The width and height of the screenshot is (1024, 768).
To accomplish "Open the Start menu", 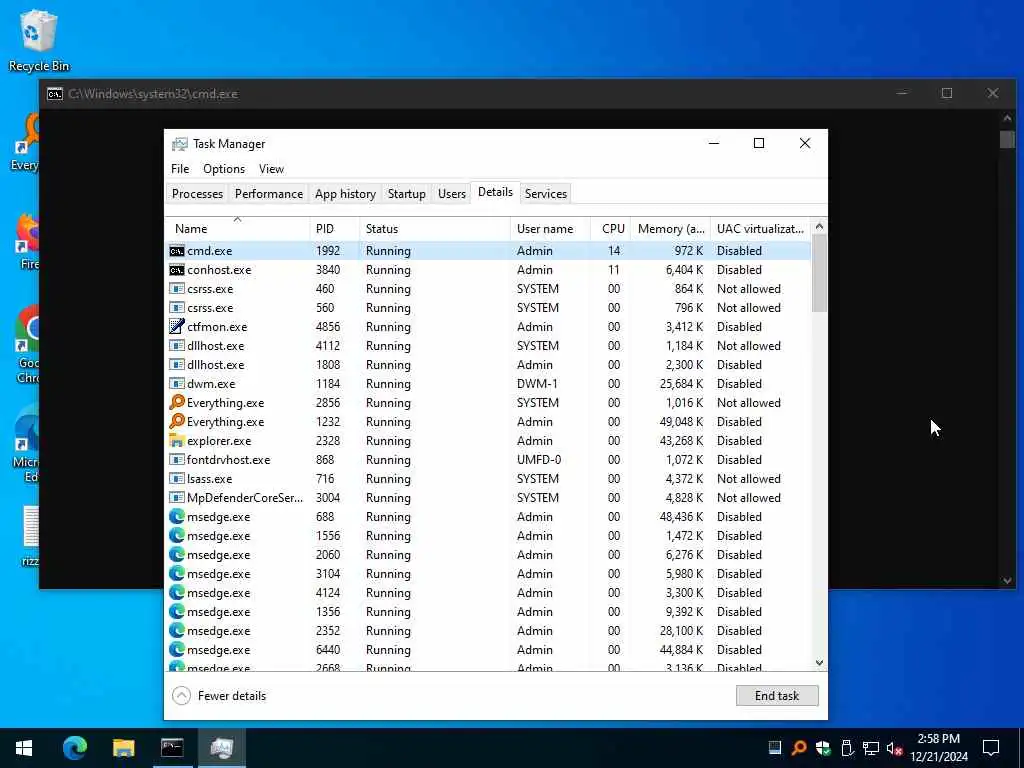I will 24,748.
